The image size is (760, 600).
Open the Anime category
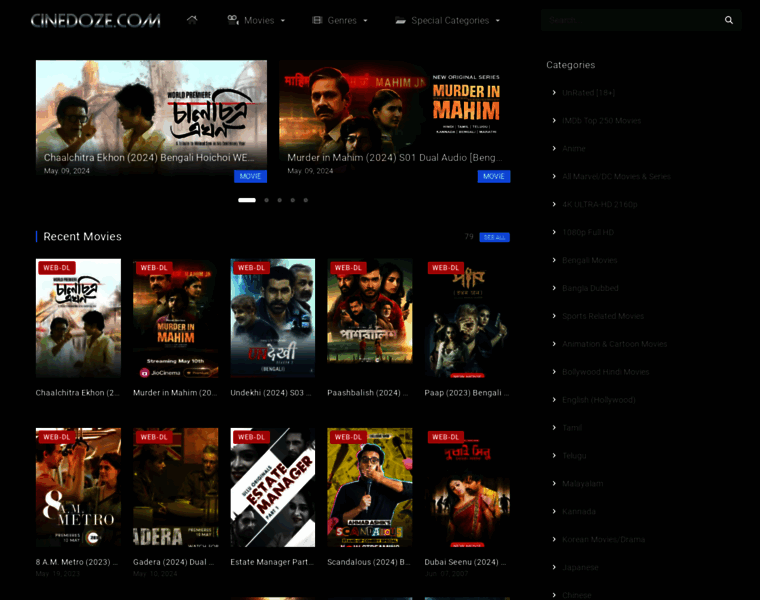[x=574, y=149]
